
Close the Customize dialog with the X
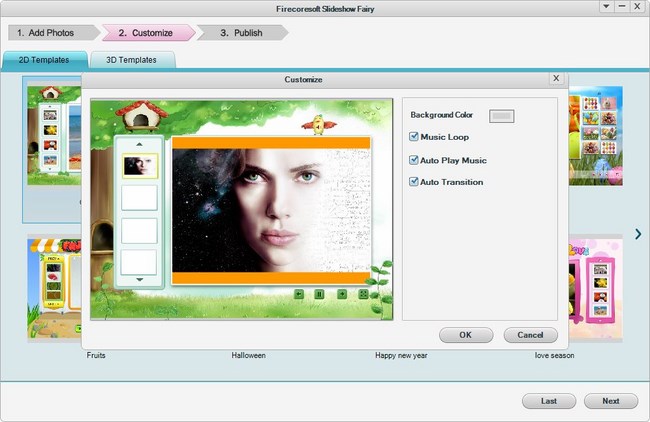tap(556, 78)
